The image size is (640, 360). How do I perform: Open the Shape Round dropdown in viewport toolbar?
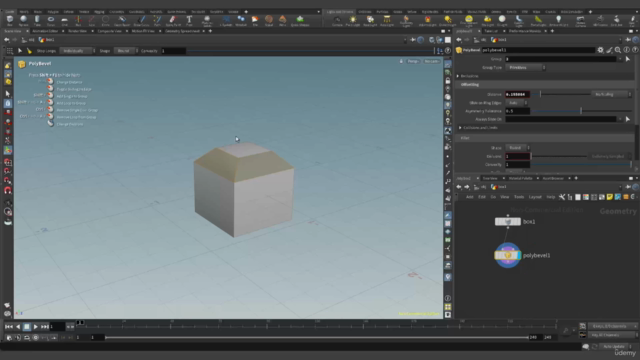tap(126, 51)
